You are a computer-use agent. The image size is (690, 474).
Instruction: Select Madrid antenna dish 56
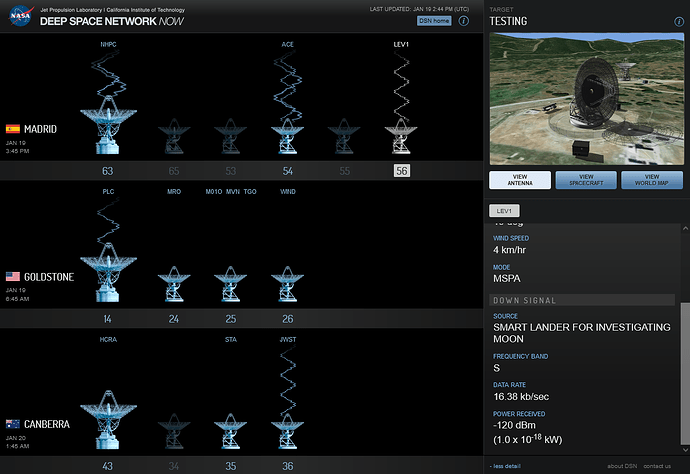click(x=401, y=136)
